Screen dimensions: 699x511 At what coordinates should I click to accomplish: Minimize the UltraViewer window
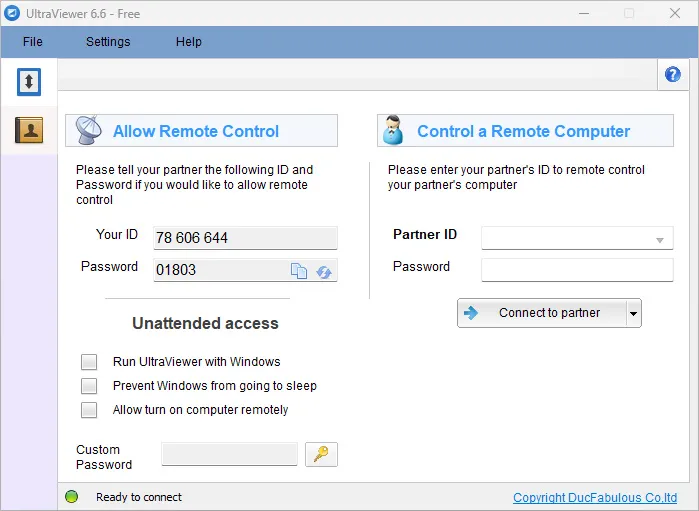click(584, 13)
